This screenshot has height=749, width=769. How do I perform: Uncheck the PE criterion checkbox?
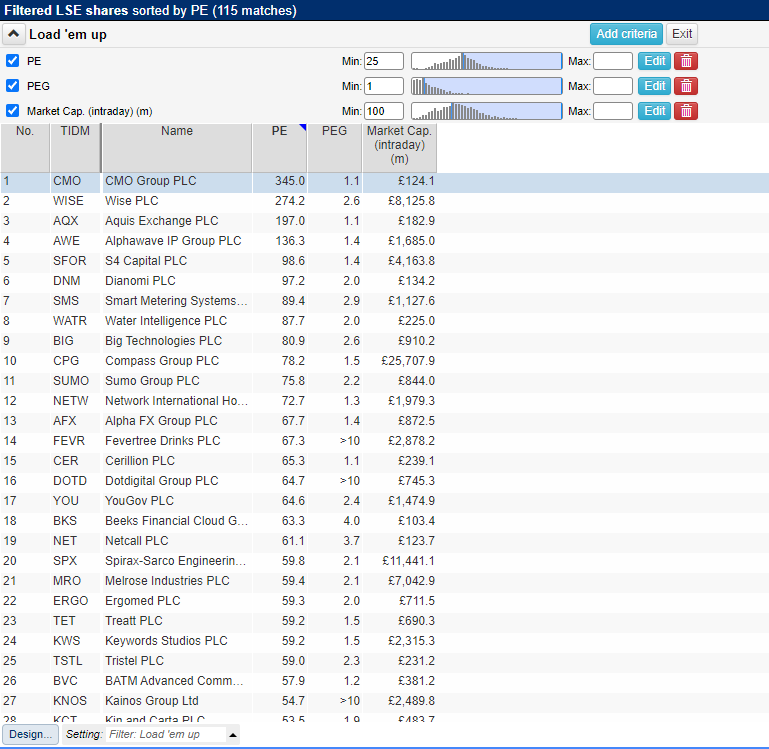click(x=12, y=61)
